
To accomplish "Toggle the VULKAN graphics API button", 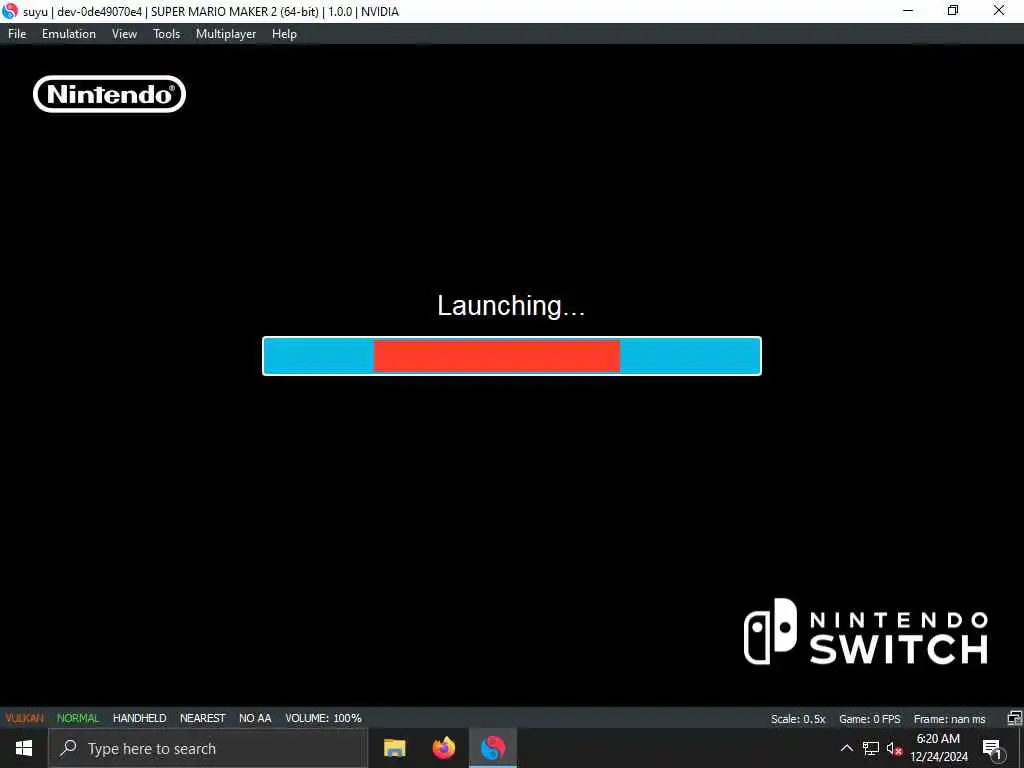I will pos(24,718).
